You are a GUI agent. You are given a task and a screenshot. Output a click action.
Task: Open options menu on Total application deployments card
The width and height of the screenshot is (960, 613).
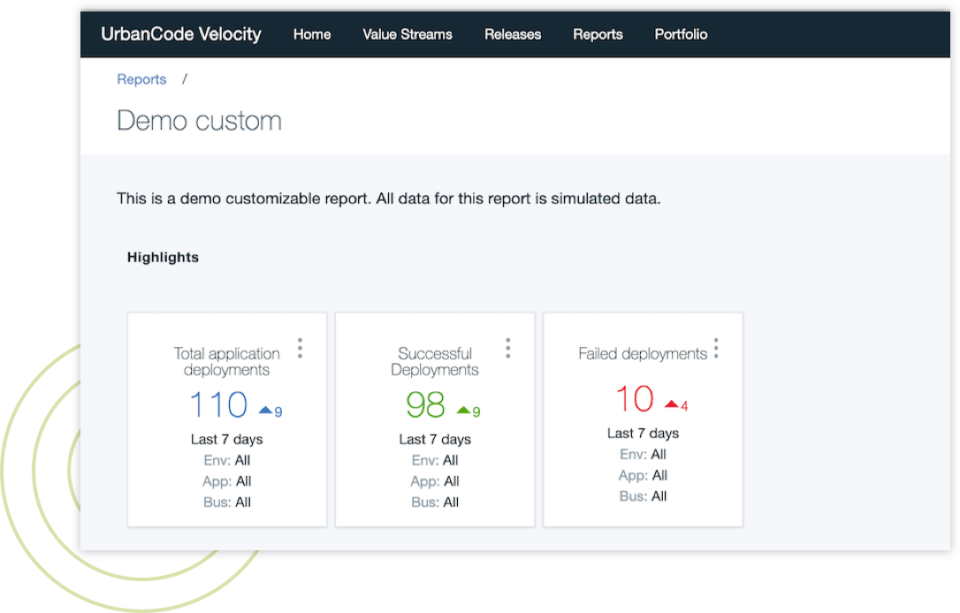coord(299,347)
